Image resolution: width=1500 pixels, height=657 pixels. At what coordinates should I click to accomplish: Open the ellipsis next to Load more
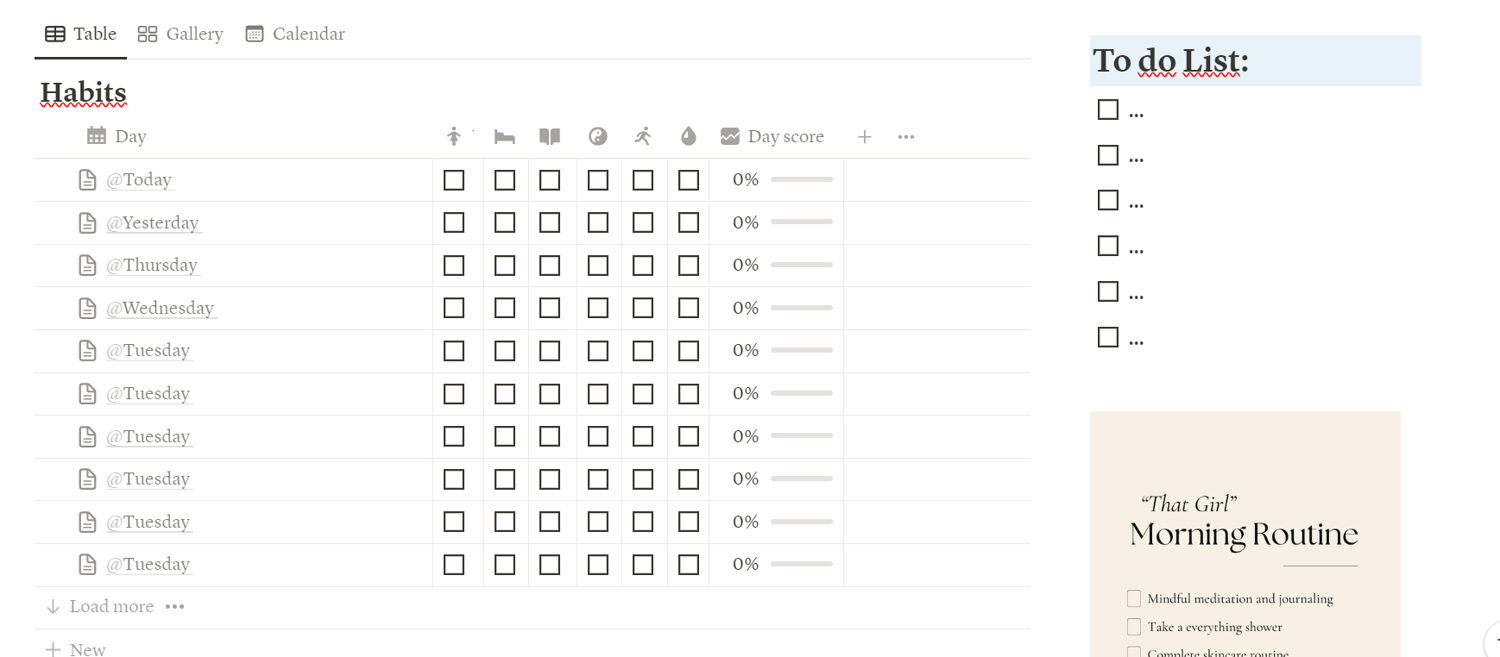[x=175, y=606]
